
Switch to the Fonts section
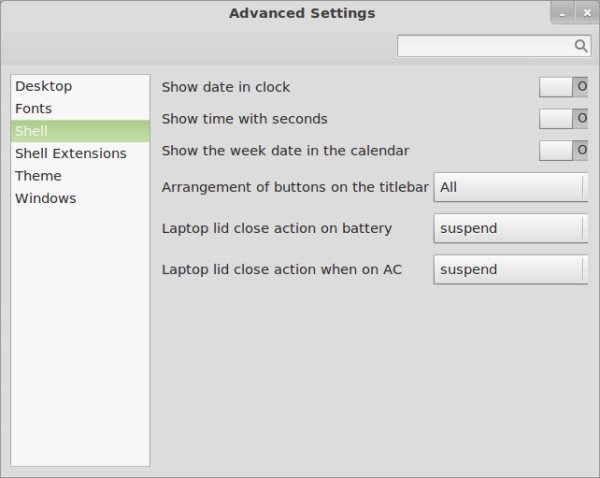34,109
